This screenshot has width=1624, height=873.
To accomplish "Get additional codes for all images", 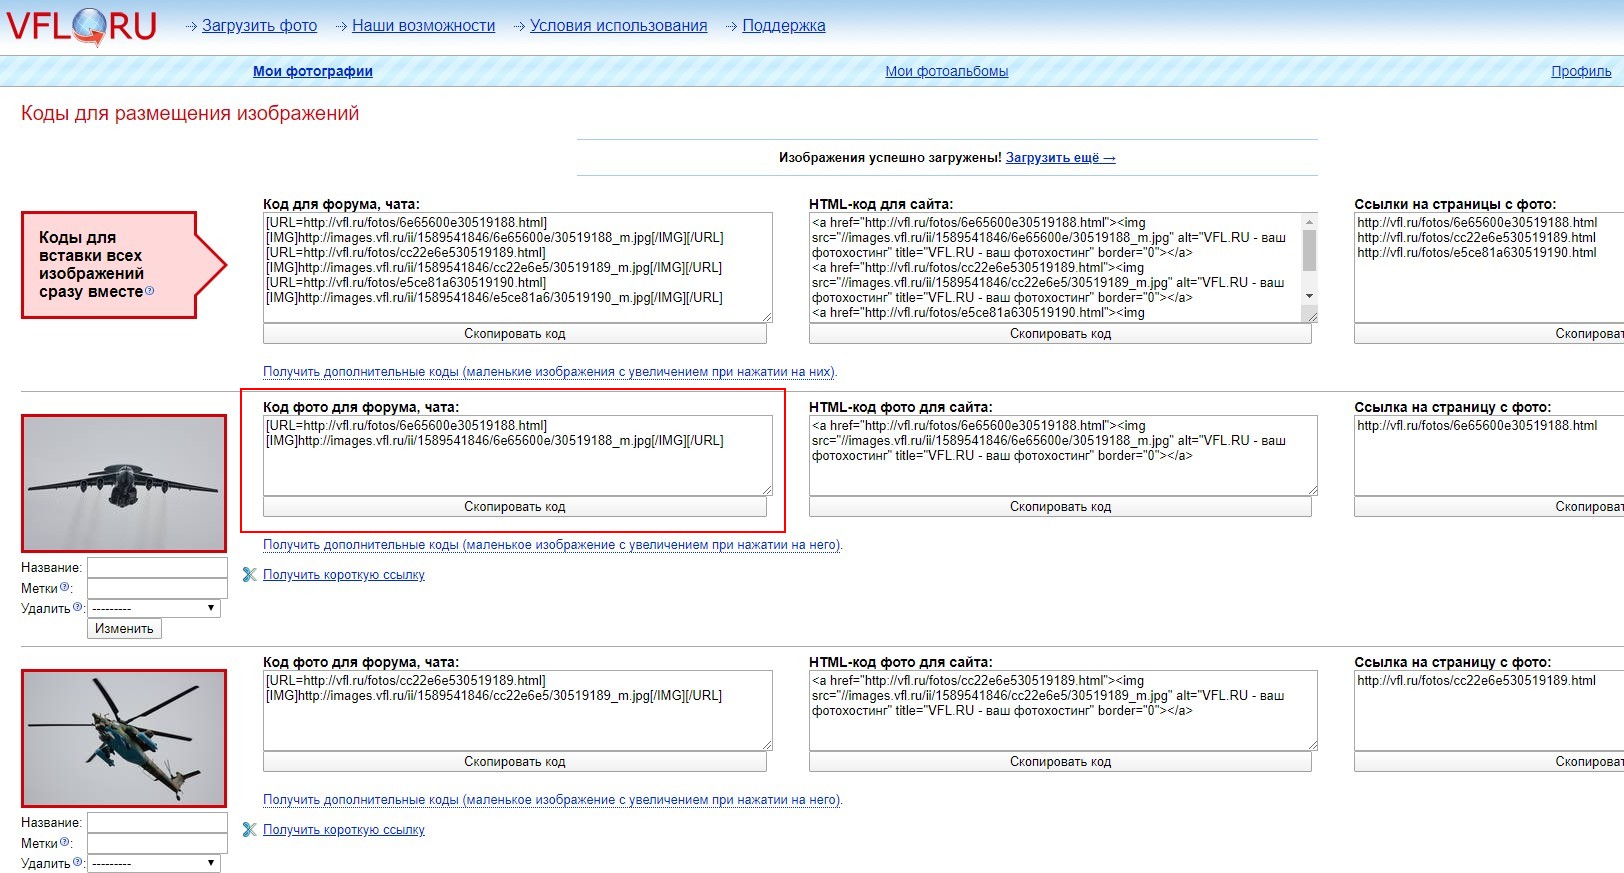I will [x=549, y=372].
